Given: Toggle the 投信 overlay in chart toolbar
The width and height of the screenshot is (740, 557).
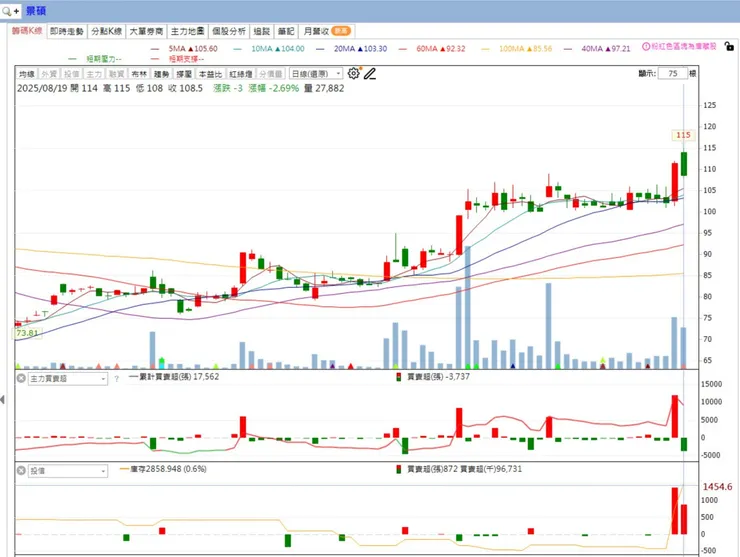Looking at the screenshot, I should pos(72,74).
